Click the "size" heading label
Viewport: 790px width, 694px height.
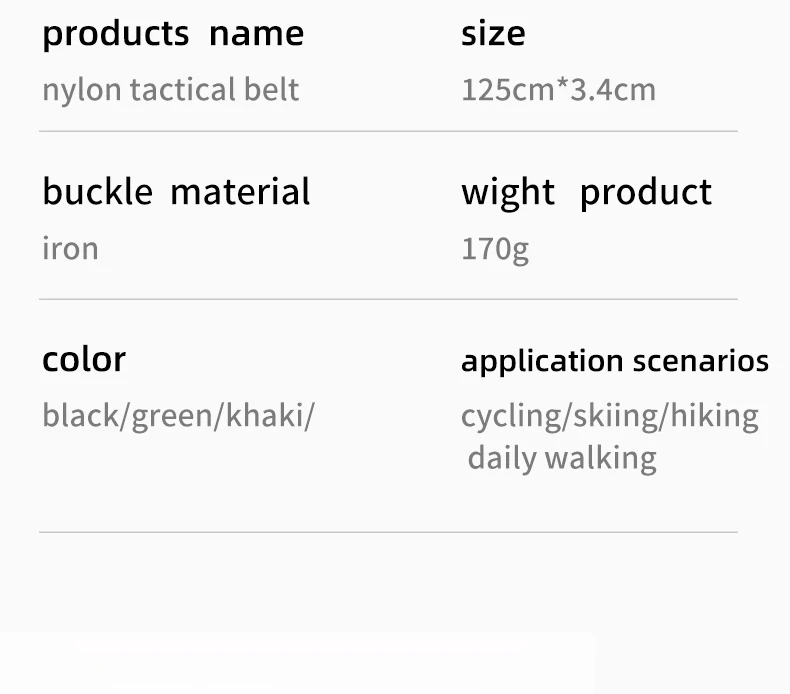(x=492, y=34)
